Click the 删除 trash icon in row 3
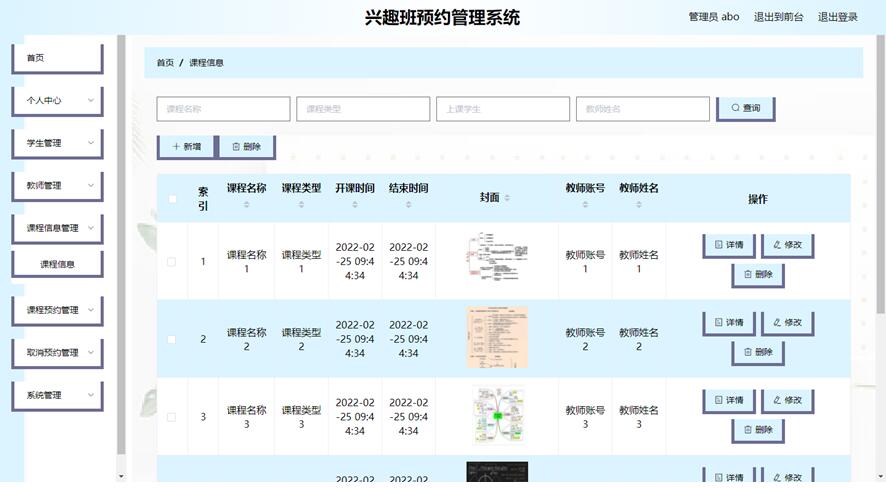The height and width of the screenshot is (489, 886). click(x=748, y=430)
